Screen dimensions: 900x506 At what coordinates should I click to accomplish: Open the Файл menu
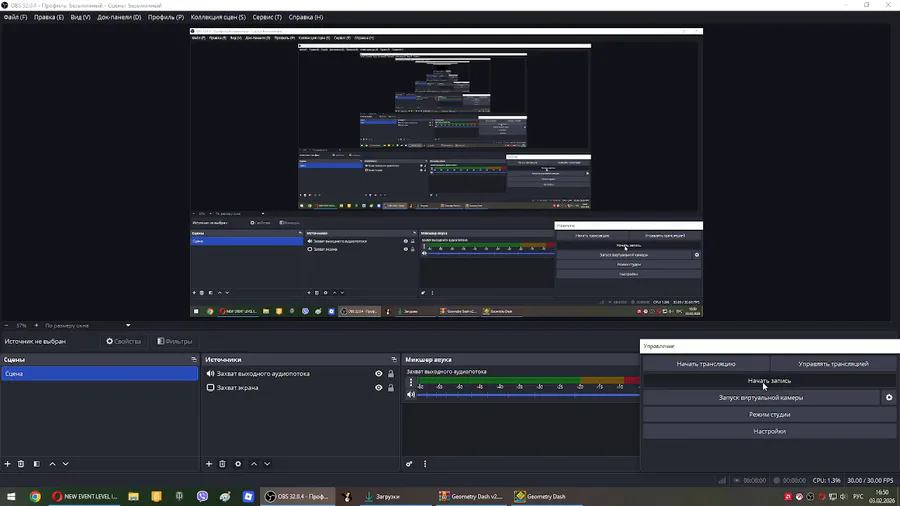(15, 17)
